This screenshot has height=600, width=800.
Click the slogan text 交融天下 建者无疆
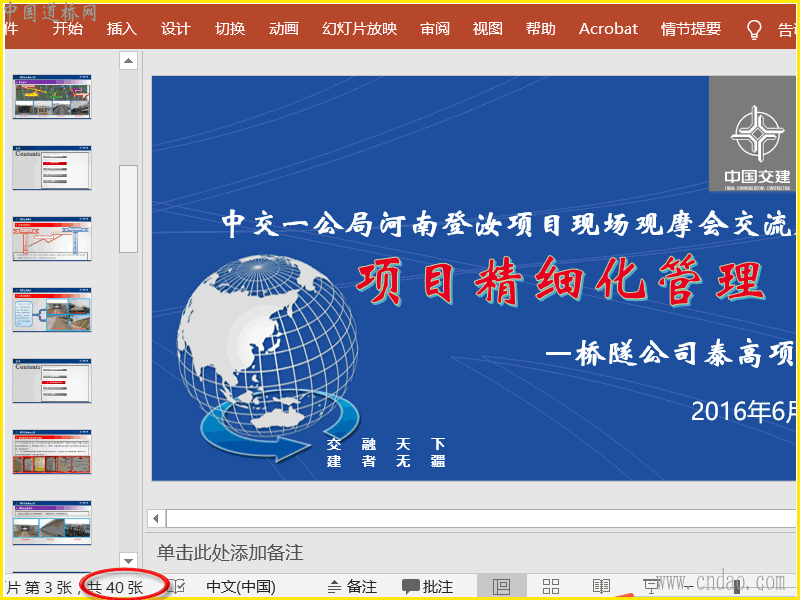(386, 453)
